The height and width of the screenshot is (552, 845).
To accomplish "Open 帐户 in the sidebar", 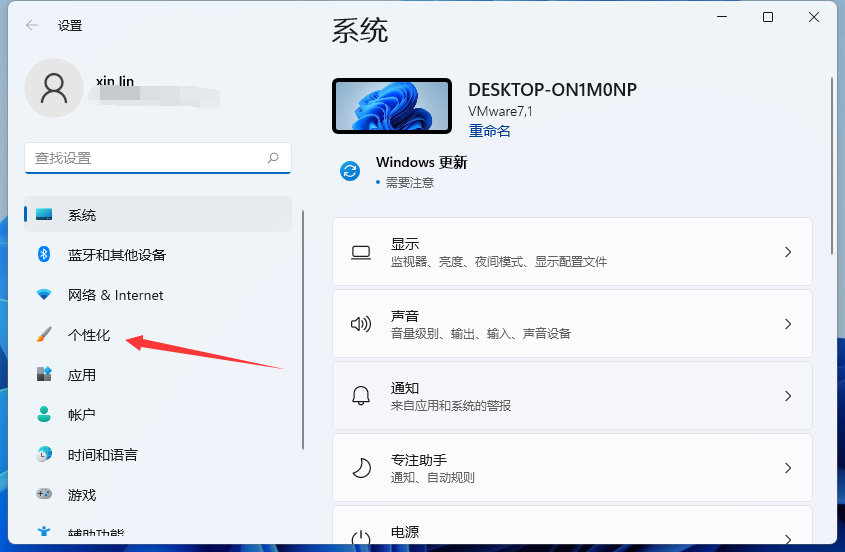I will tap(82, 415).
